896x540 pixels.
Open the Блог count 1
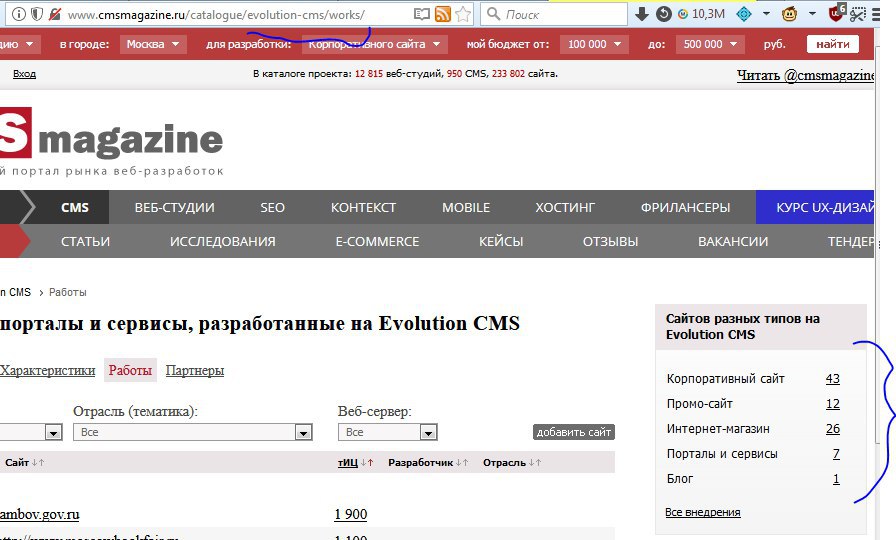pyautogui.click(x=836, y=479)
